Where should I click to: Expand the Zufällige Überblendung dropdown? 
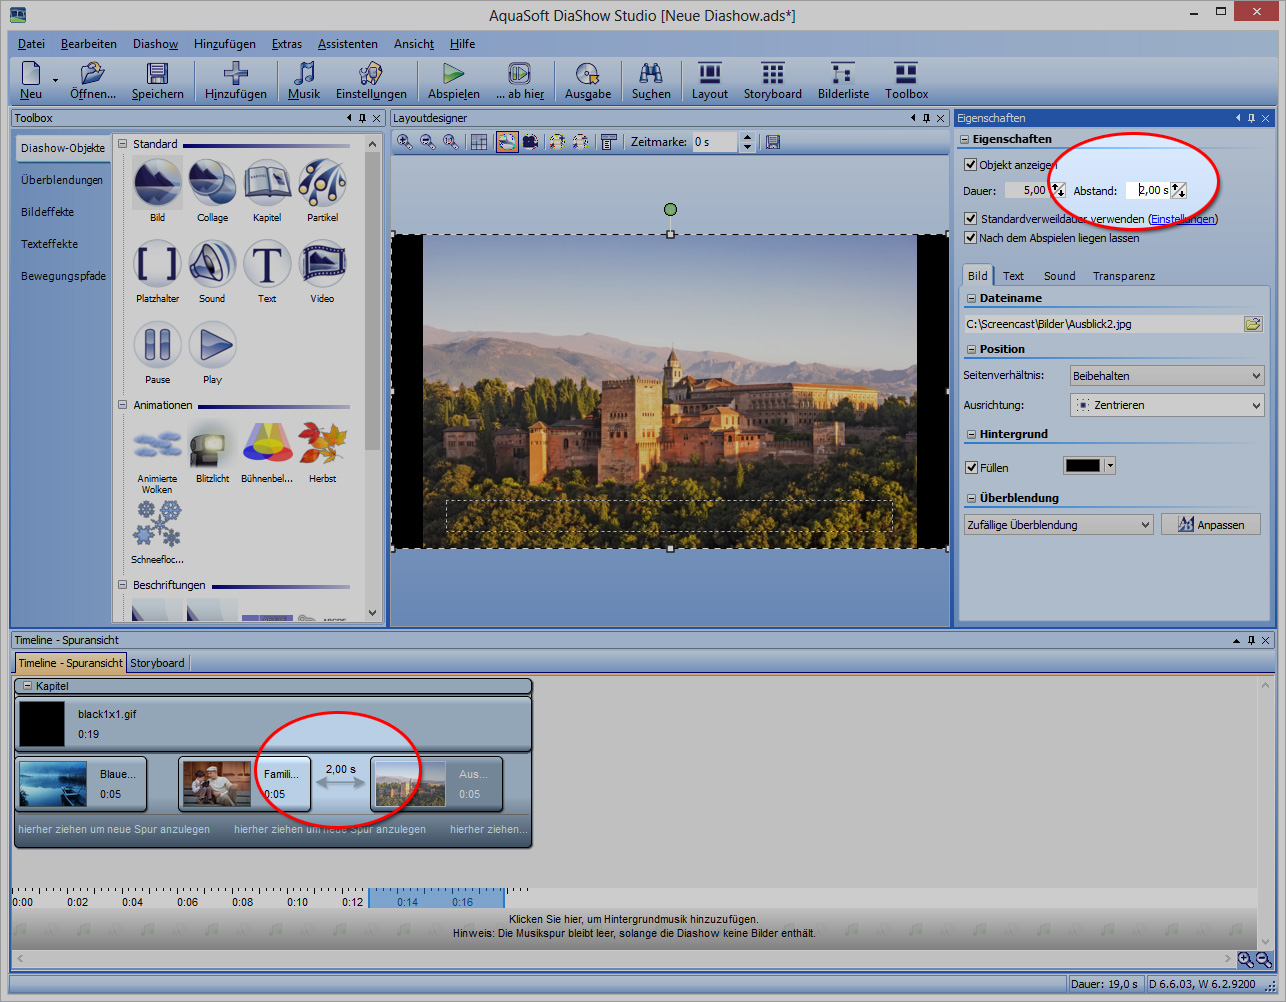[1058, 525]
